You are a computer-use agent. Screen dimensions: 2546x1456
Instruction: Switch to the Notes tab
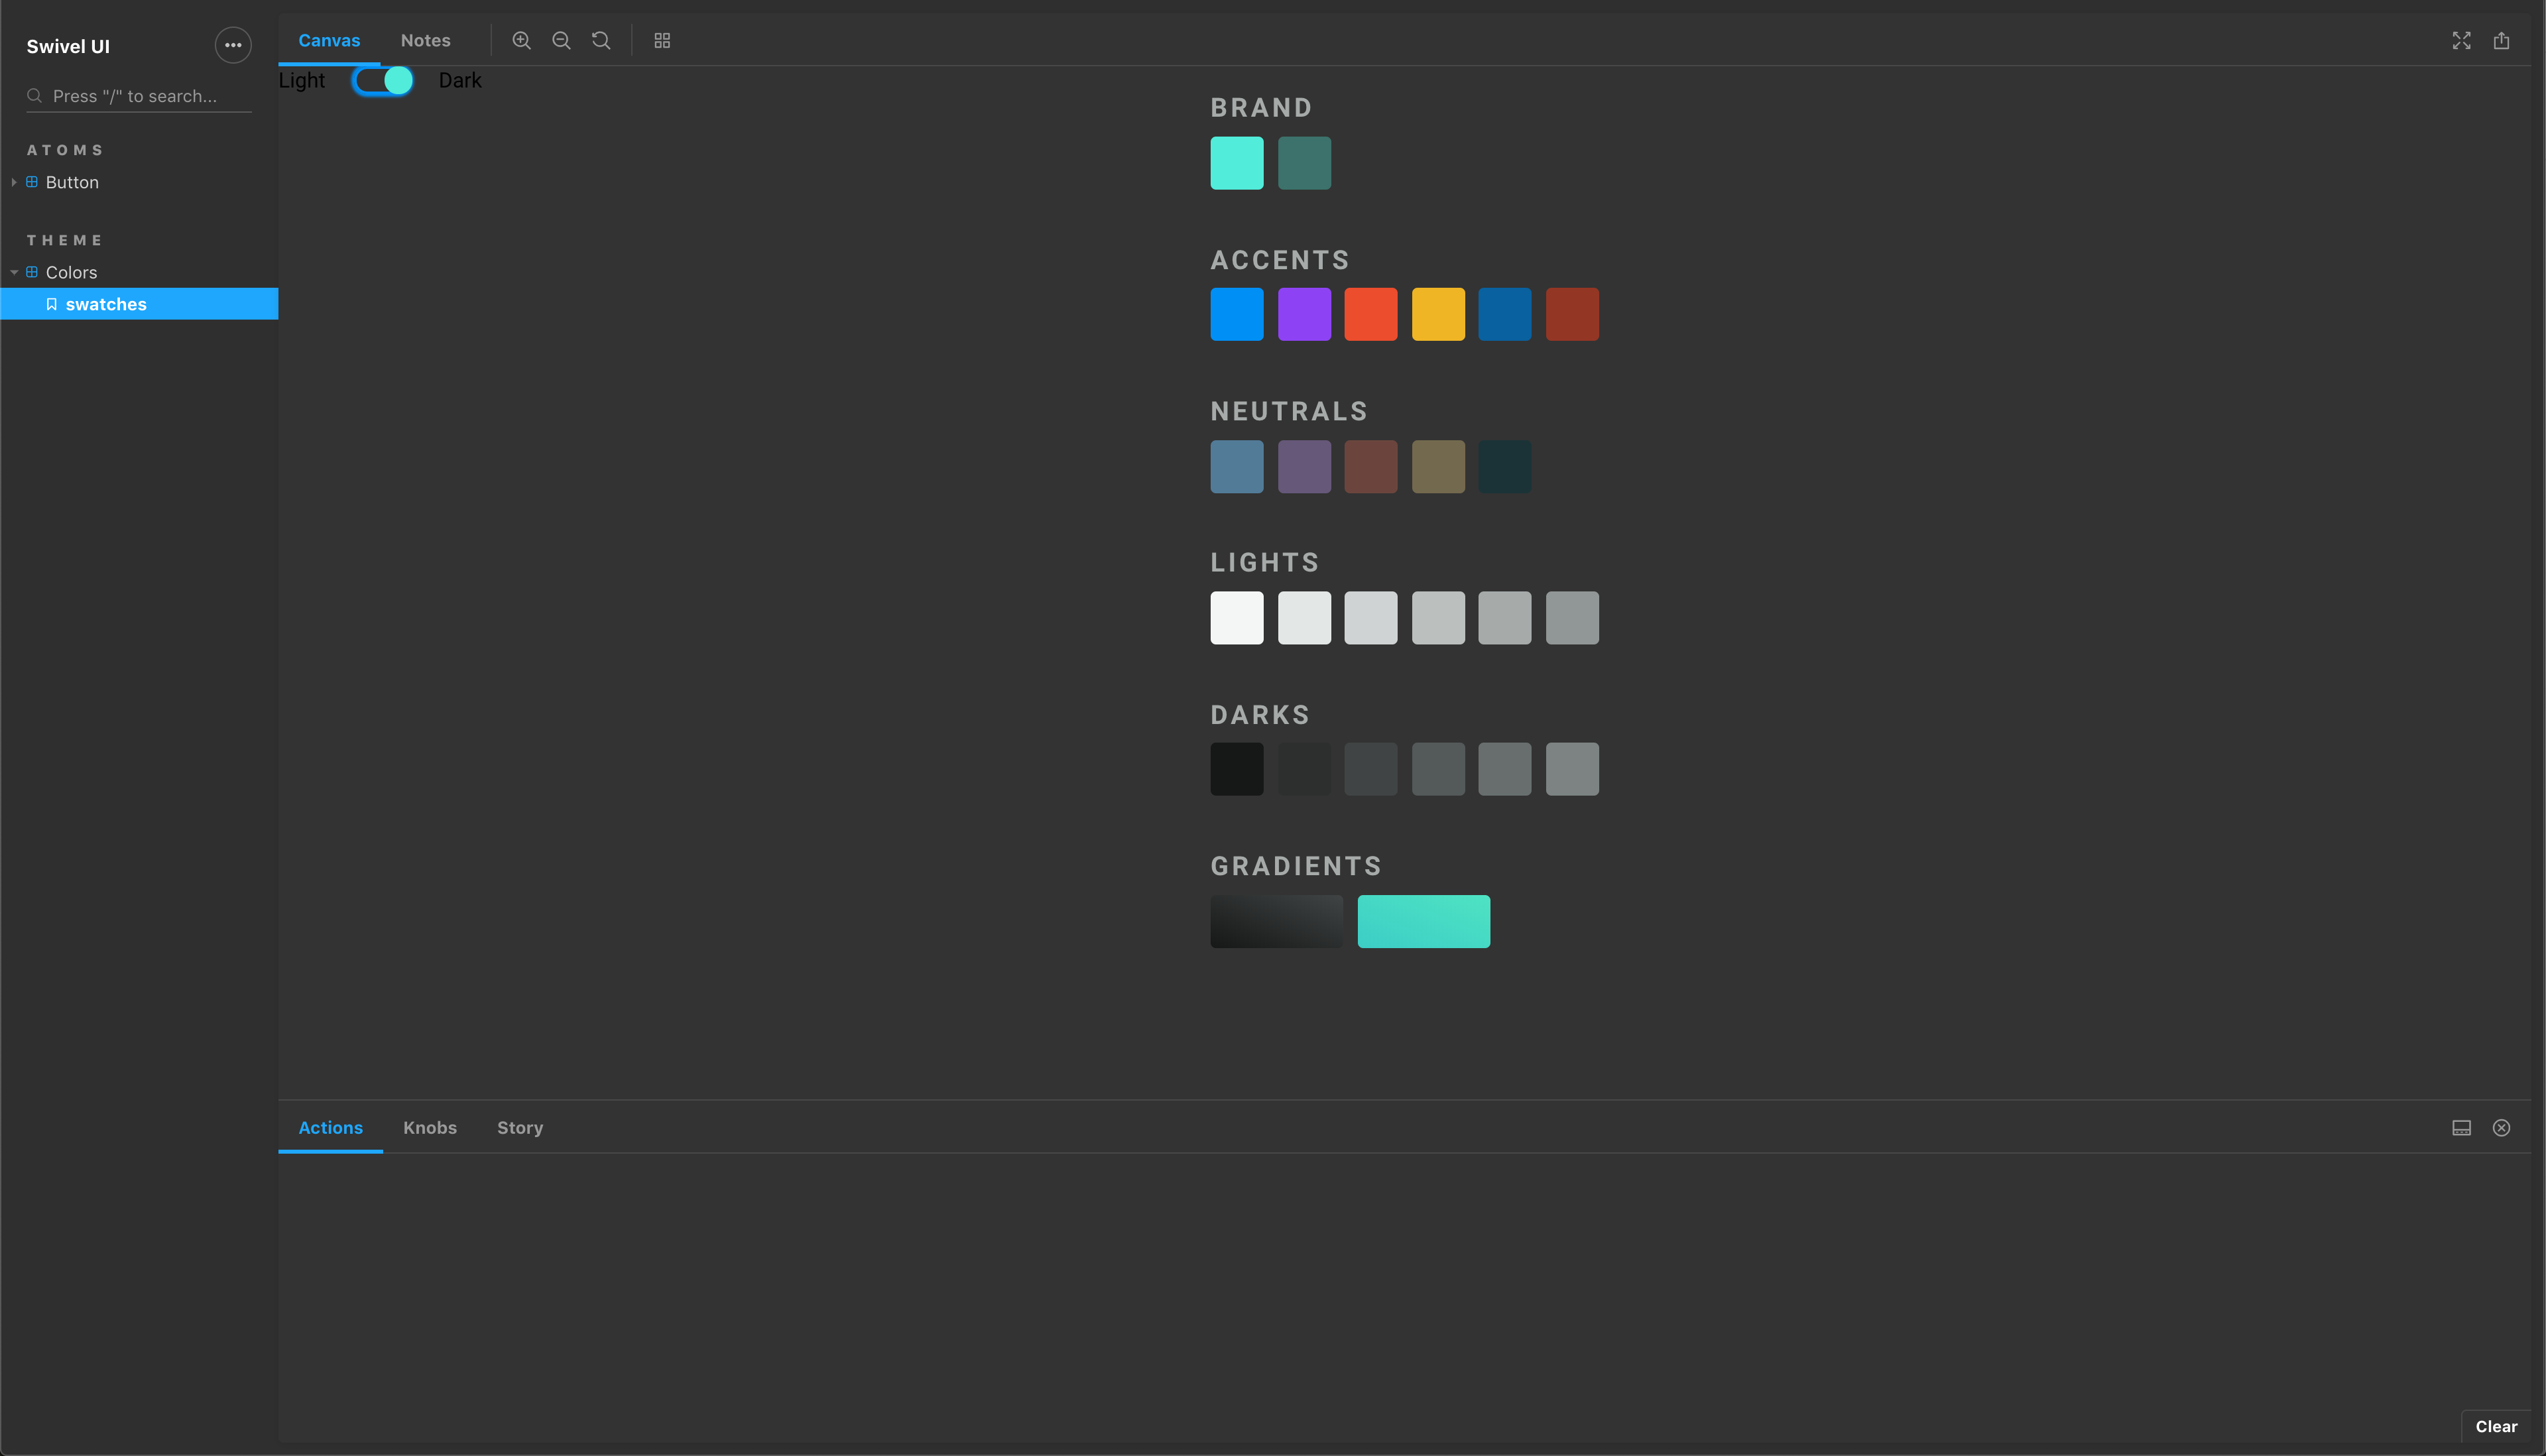point(425,40)
